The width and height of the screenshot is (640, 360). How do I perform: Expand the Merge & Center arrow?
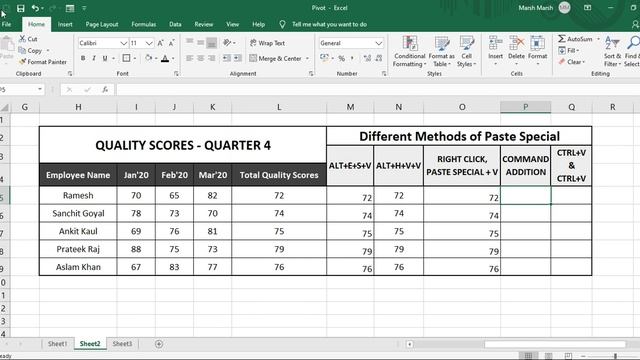(307, 58)
